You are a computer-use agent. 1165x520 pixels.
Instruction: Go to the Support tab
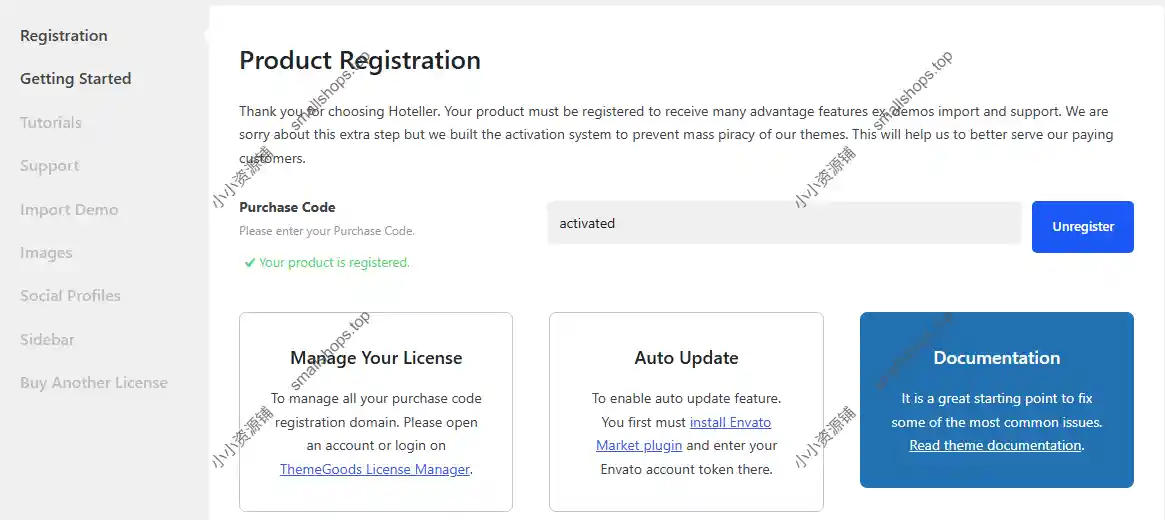[50, 166]
